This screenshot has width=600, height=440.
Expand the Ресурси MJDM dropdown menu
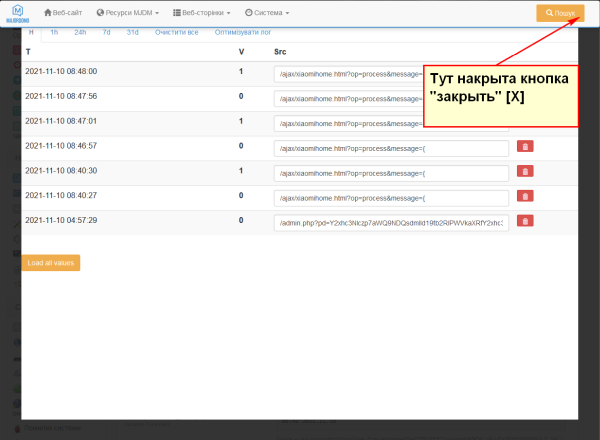(x=127, y=13)
